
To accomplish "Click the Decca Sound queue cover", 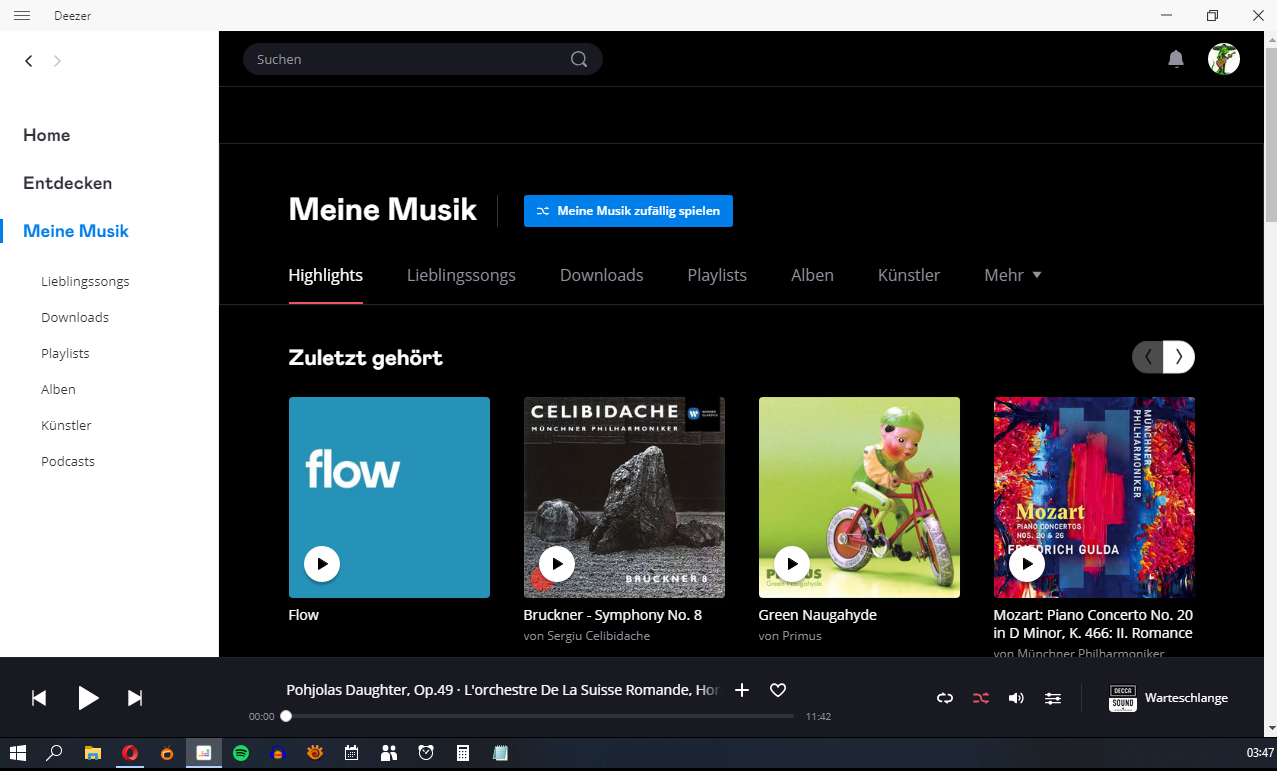I will [x=1123, y=698].
